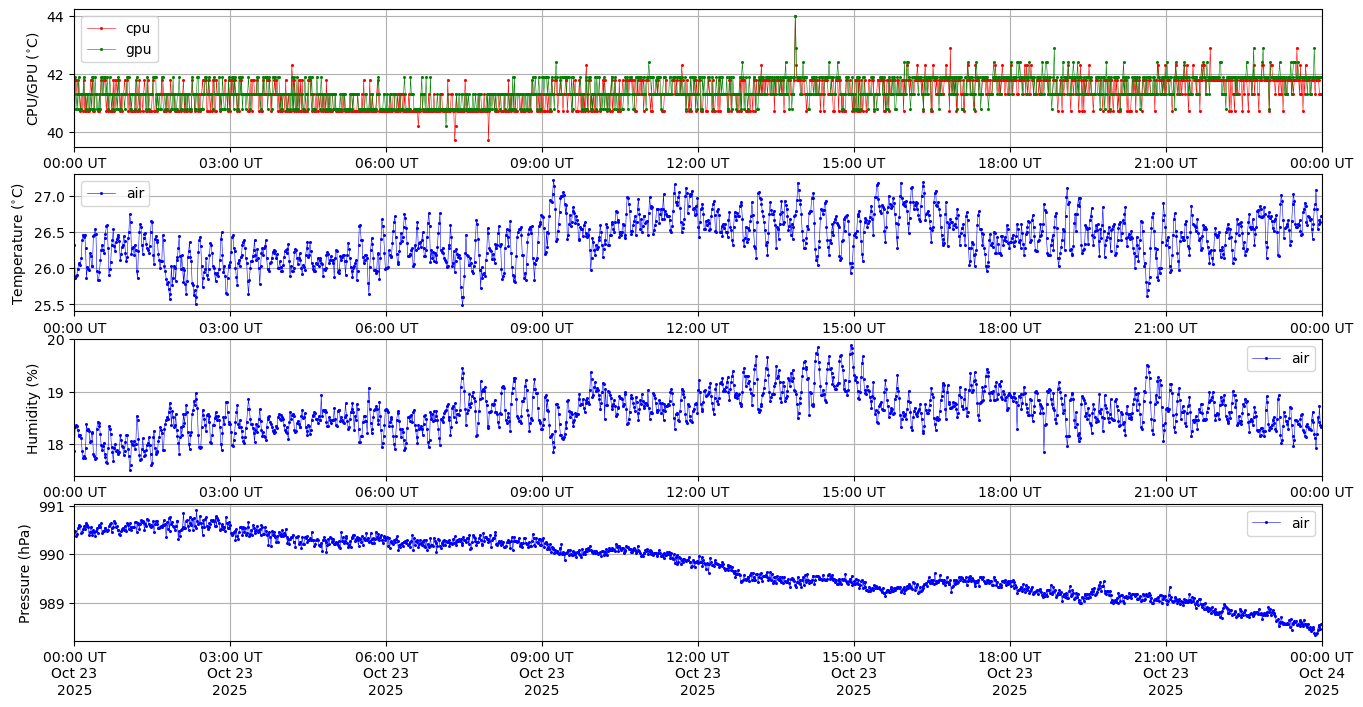This screenshot has height=707, width=1363.
Task: Click the 991 tick on Pressure axis
Action: pyautogui.click(x=51, y=507)
